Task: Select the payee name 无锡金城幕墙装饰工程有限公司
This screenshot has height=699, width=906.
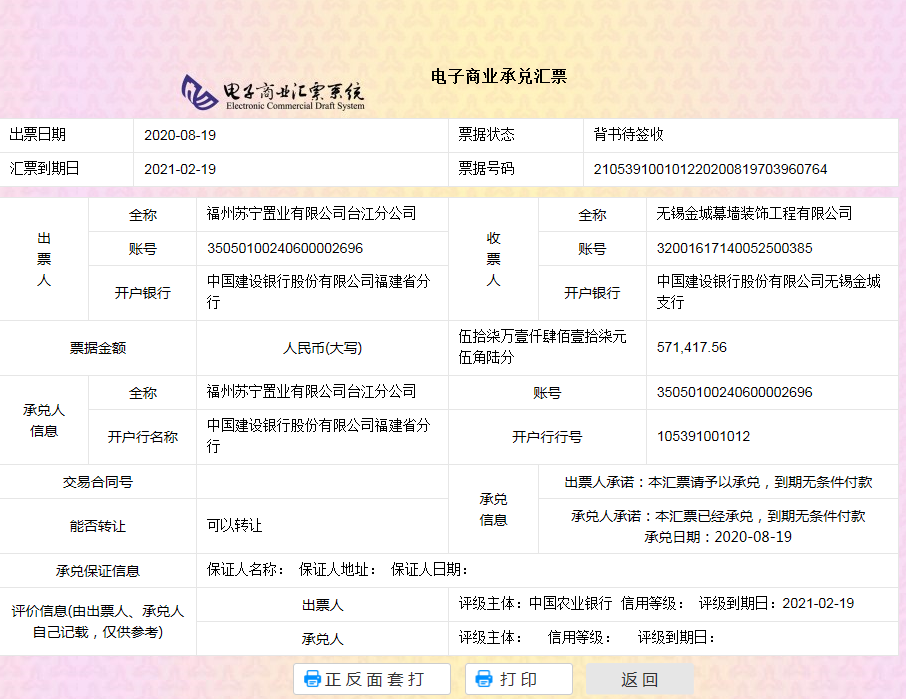Action: (754, 214)
